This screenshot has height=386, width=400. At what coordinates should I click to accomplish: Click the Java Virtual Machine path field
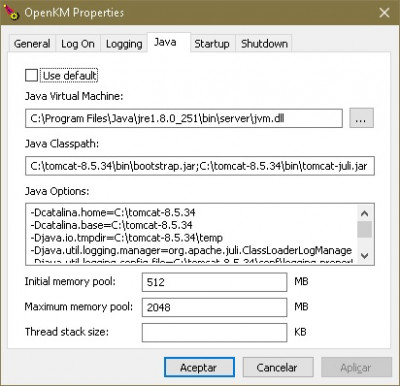pos(184,118)
